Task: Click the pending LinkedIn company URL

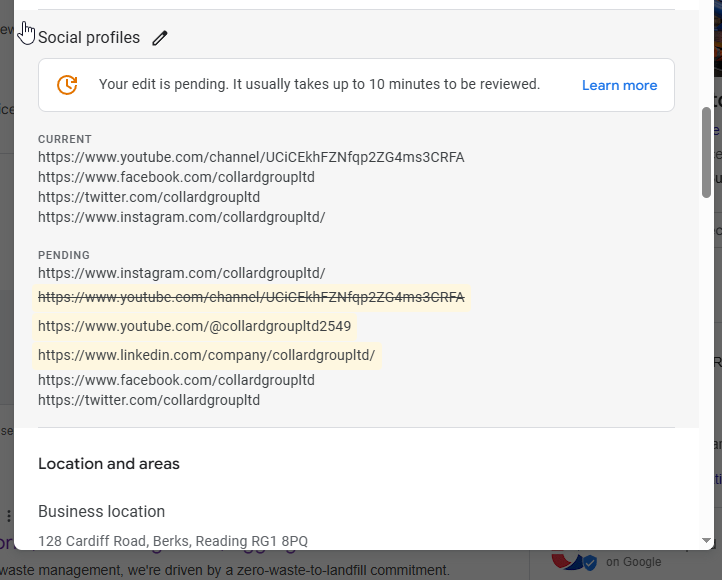Action: pyautogui.click(x=207, y=355)
